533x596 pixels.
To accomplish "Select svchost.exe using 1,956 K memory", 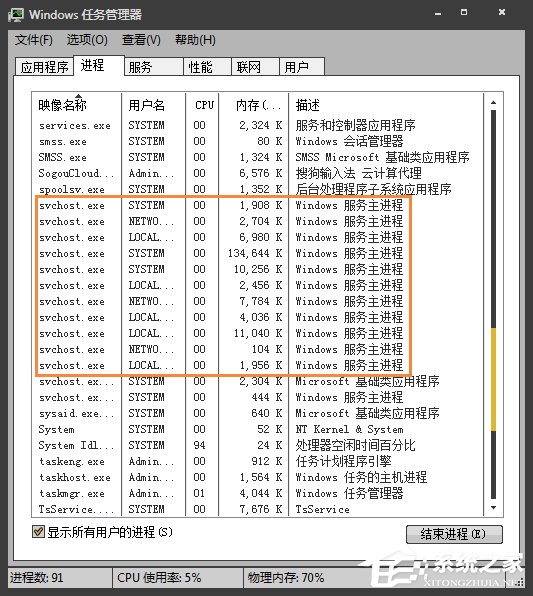I will click(258, 365).
